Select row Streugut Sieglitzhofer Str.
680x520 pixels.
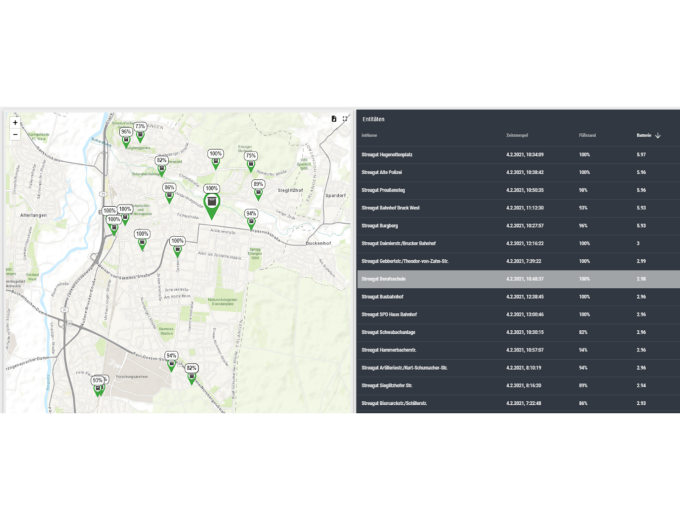pos(518,386)
